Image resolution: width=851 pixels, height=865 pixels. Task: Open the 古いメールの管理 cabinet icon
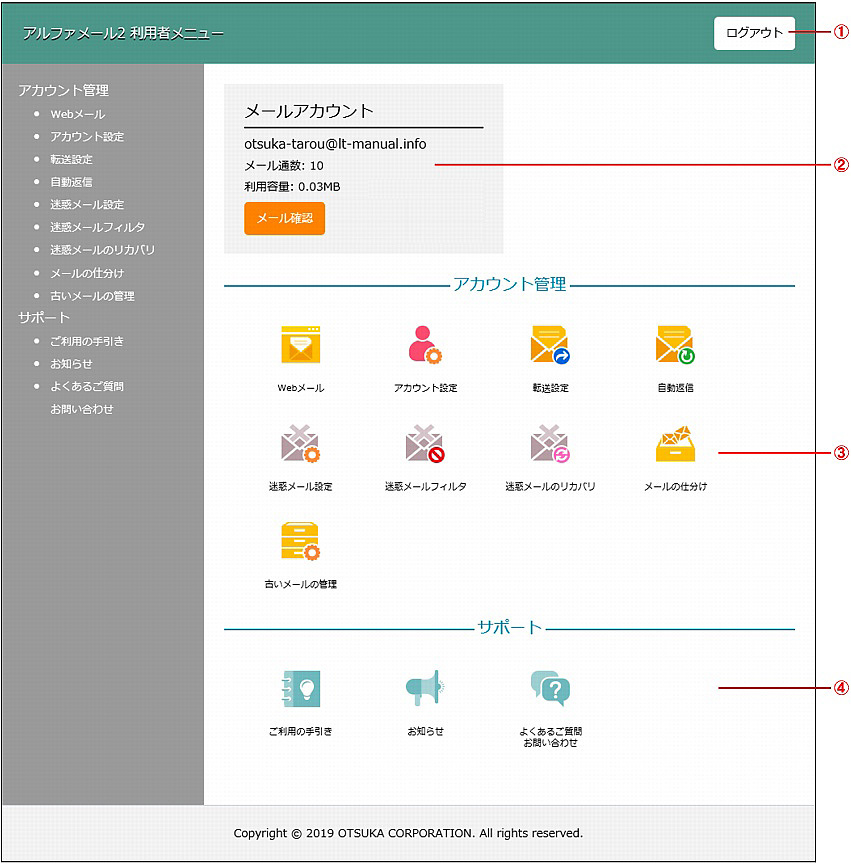[300, 541]
